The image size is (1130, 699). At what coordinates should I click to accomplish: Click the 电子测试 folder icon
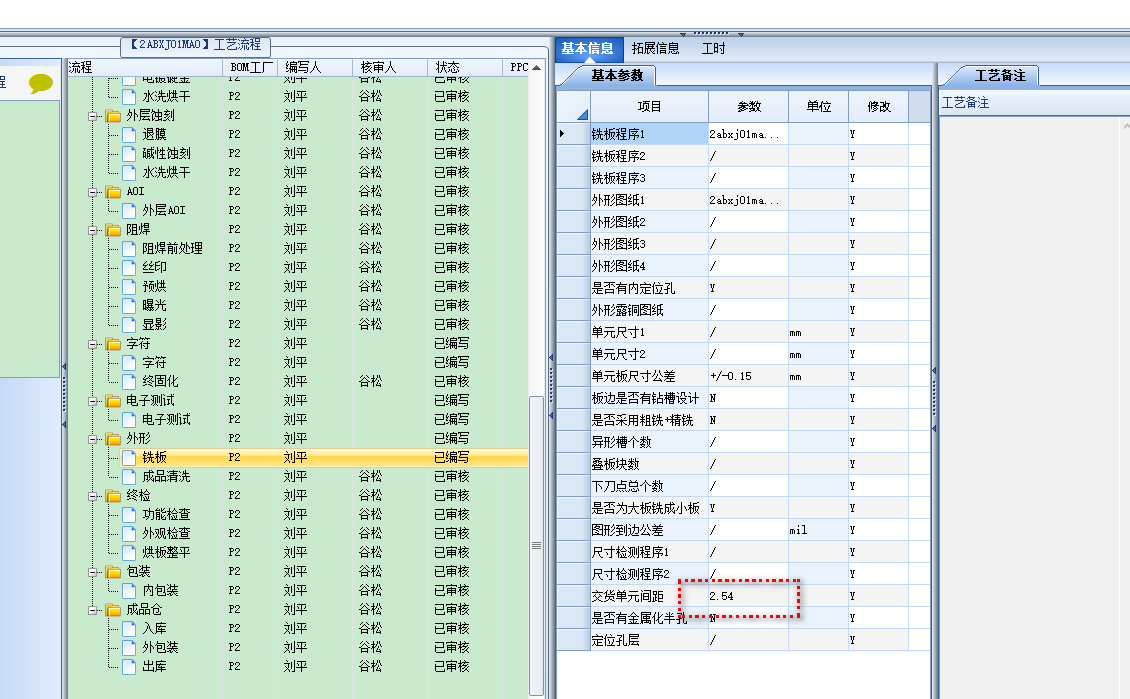coord(113,401)
